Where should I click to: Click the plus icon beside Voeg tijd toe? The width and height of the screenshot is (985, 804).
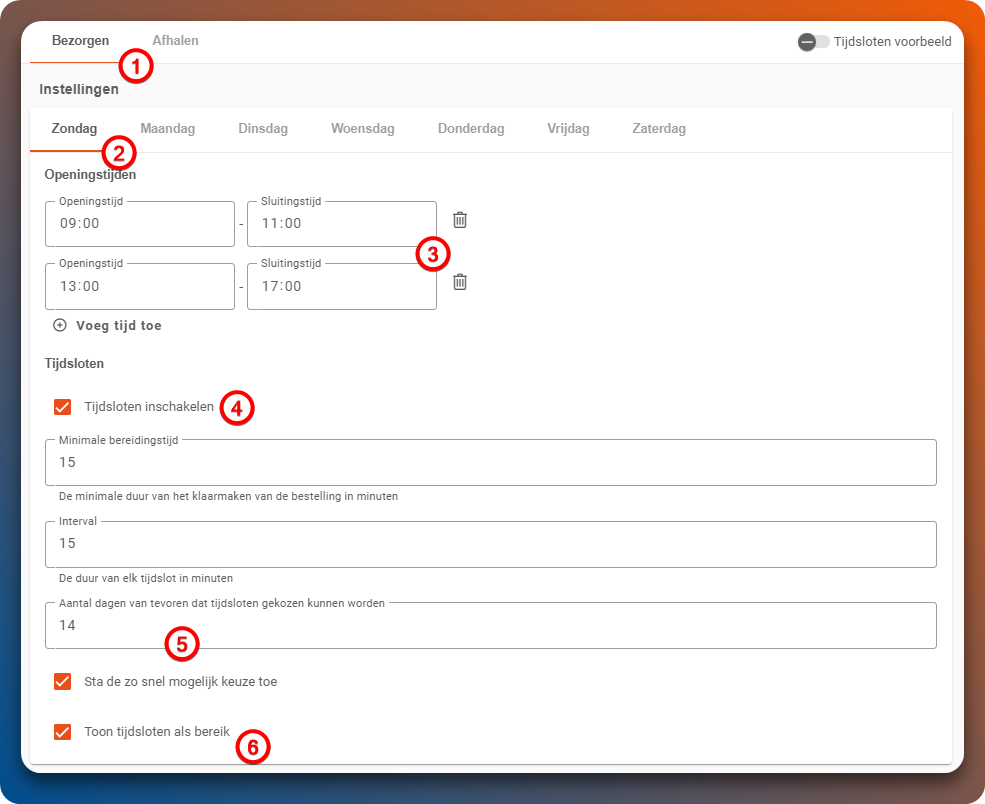click(x=60, y=325)
